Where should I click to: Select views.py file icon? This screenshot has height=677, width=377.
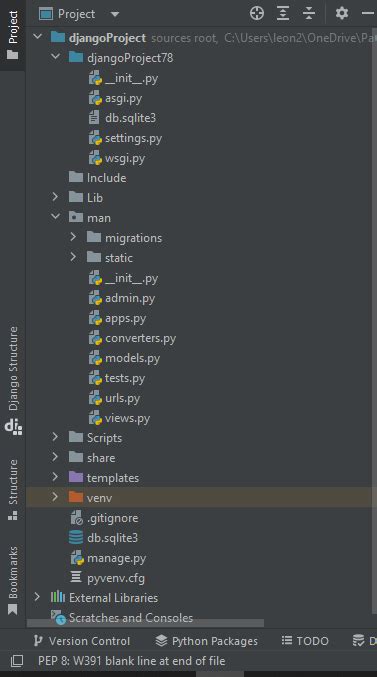tap(95, 418)
